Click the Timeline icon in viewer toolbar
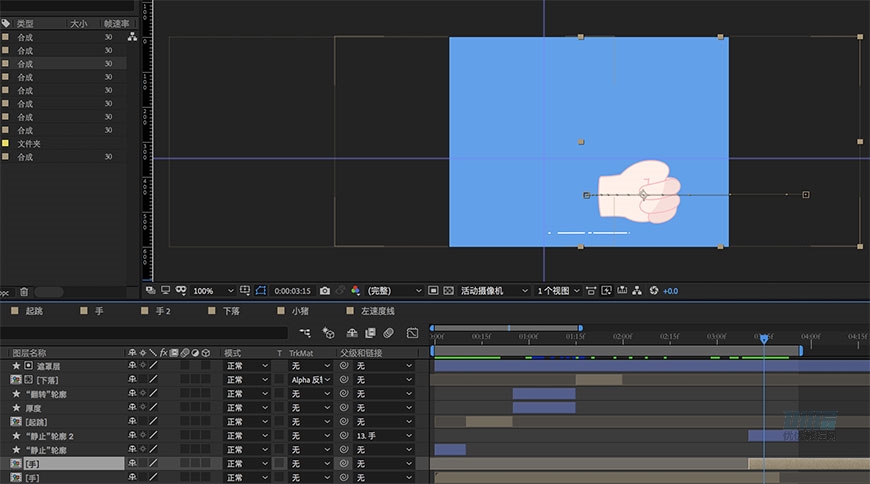Screen dimensions: 870x484 pyautogui.click(x=622, y=290)
